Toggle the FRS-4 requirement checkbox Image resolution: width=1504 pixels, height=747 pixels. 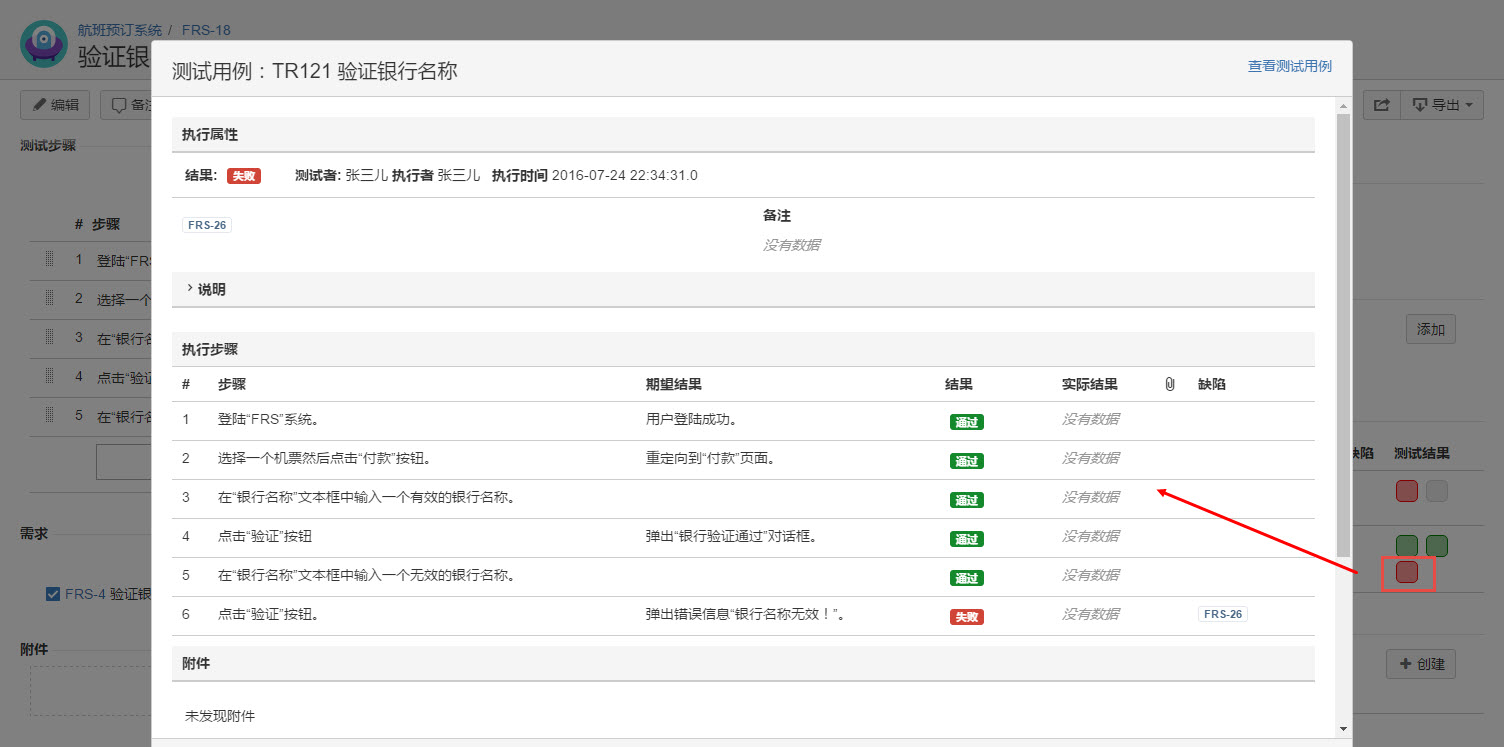(x=53, y=594)
